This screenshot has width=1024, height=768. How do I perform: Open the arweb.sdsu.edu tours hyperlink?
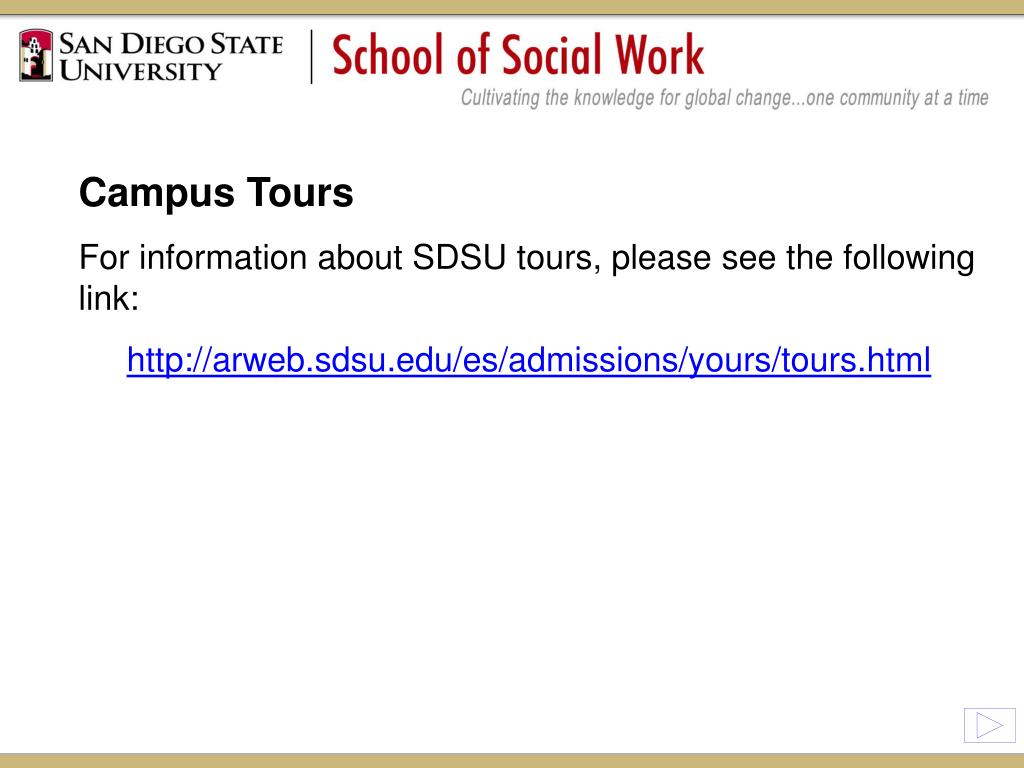pyautogui.click(x=528, y=360)
